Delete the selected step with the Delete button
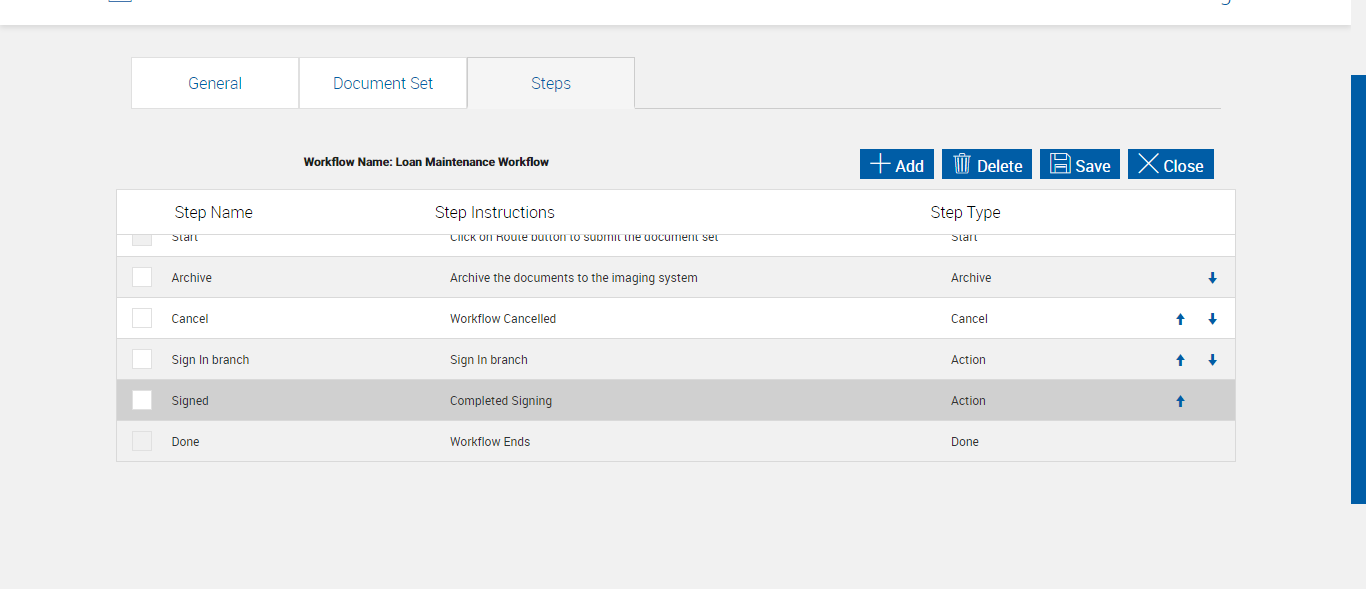Screen dimensions: 1366x589 986,165
